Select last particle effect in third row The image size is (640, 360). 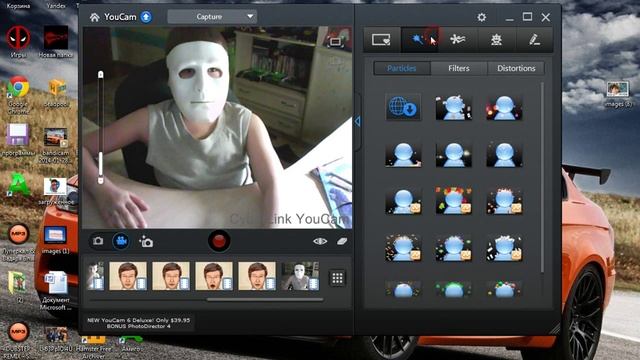click(504, 202)
